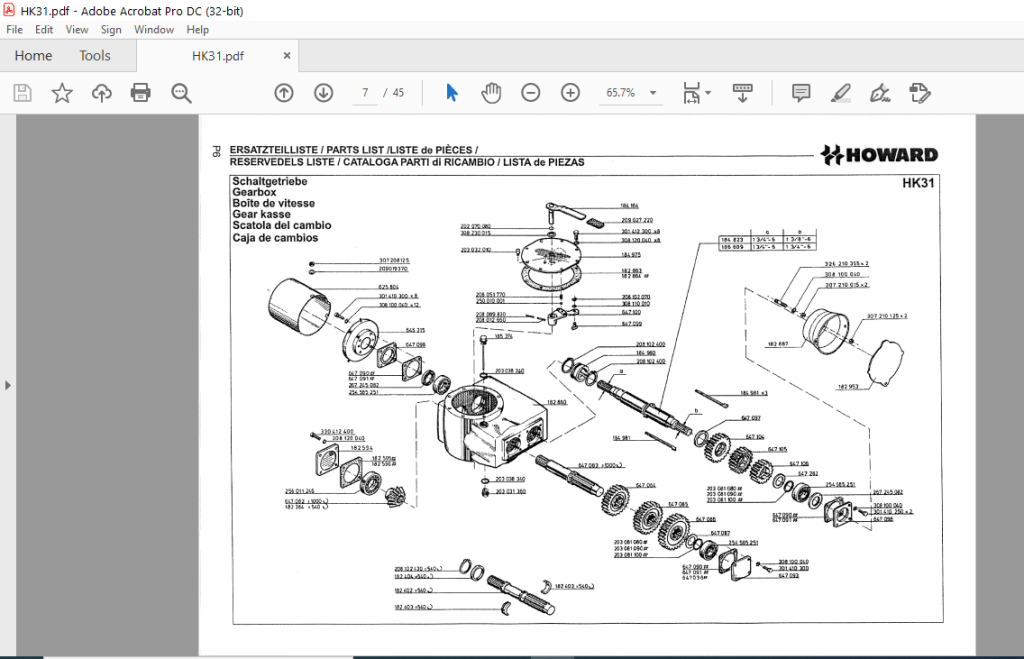Open the File menu
1024x659 pixels.
[14, 29]
